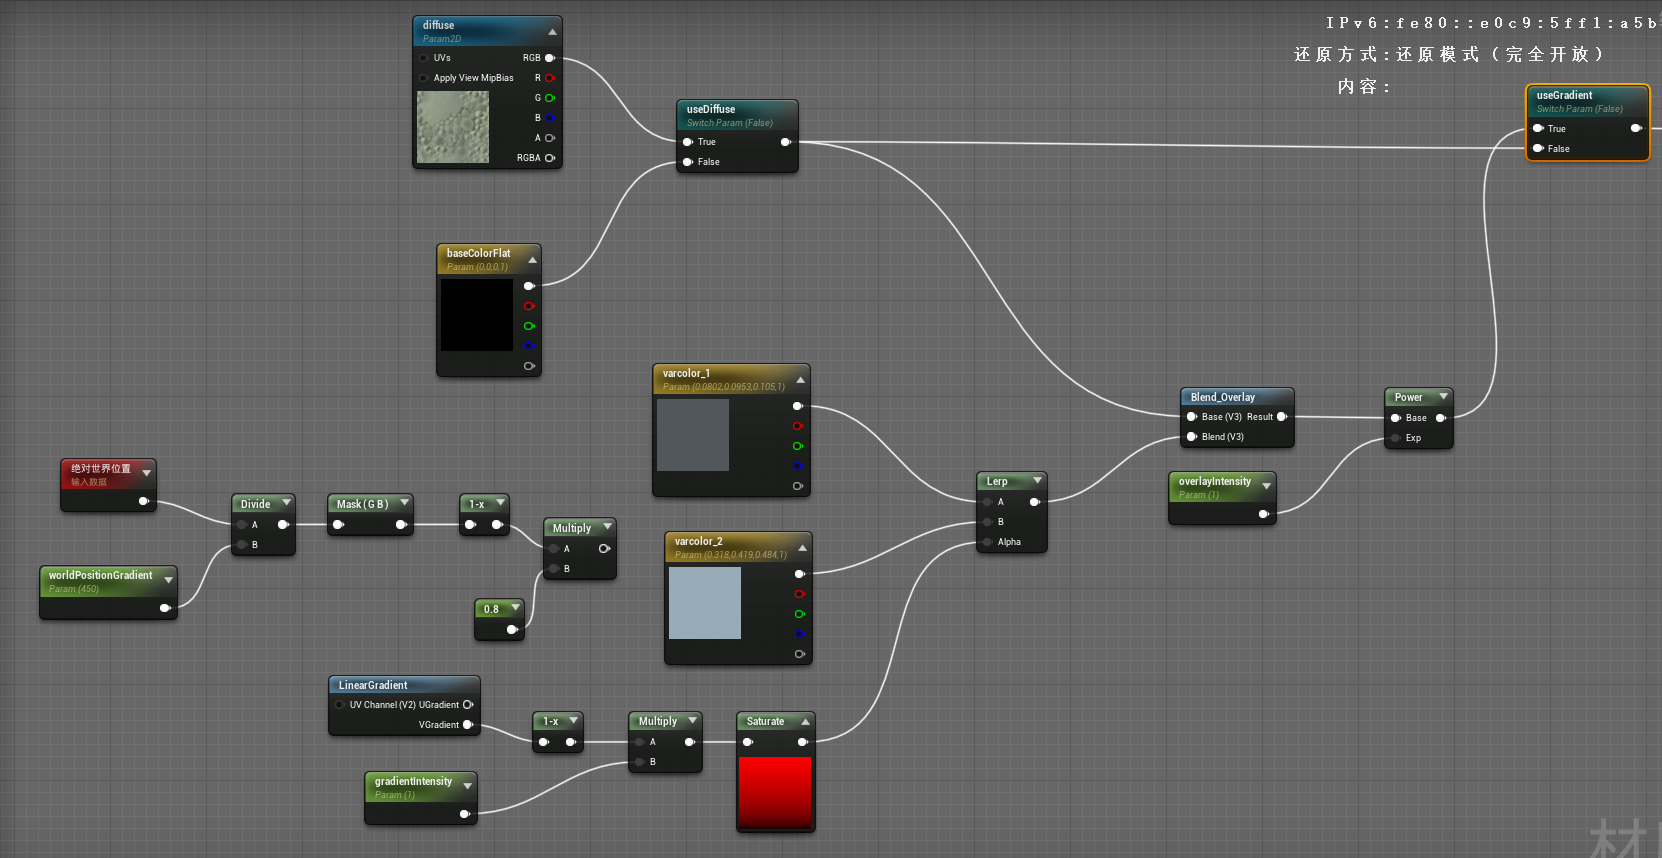The height and width of the screenshot is (858, 1662).
Task: Click the Result output pin of Blend_Overlay
Action: point(1282,417)
